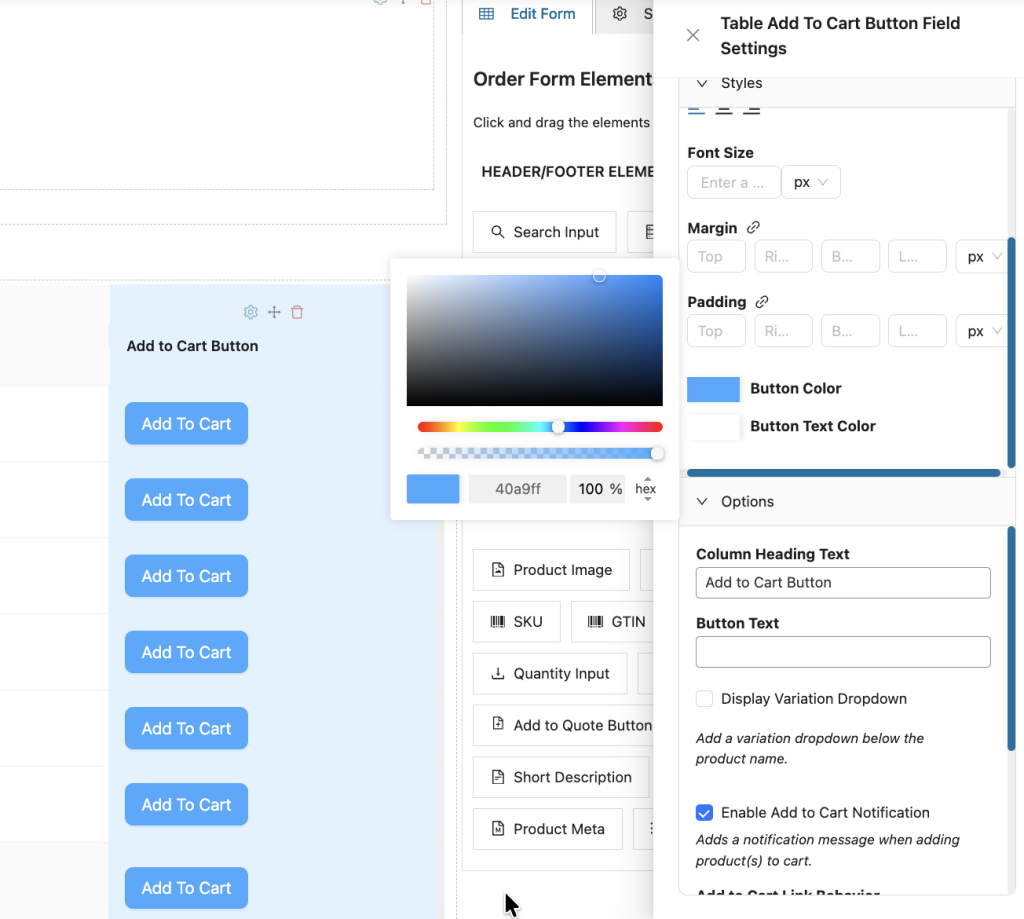Click the Padding Top input field
Screen dimensions: 1024x919
point(716,331)
